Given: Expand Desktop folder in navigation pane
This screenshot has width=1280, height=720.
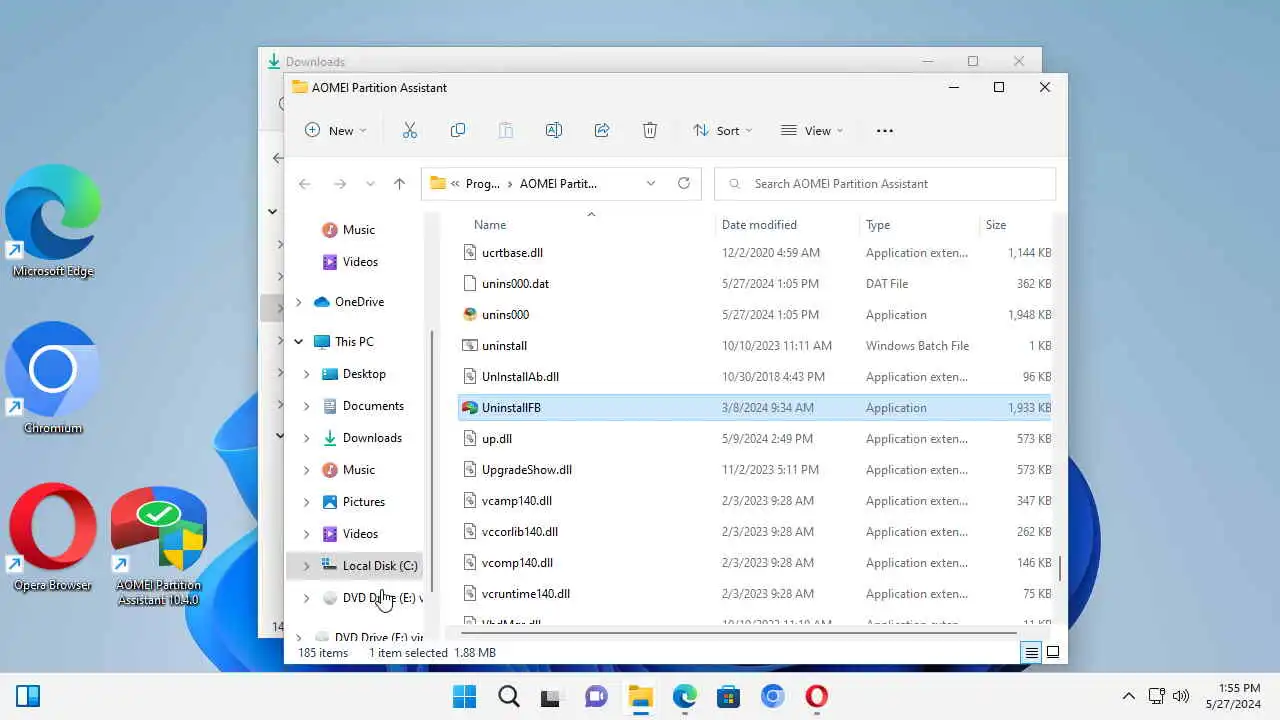Looking at the screenshot, I should pos(306,374).
